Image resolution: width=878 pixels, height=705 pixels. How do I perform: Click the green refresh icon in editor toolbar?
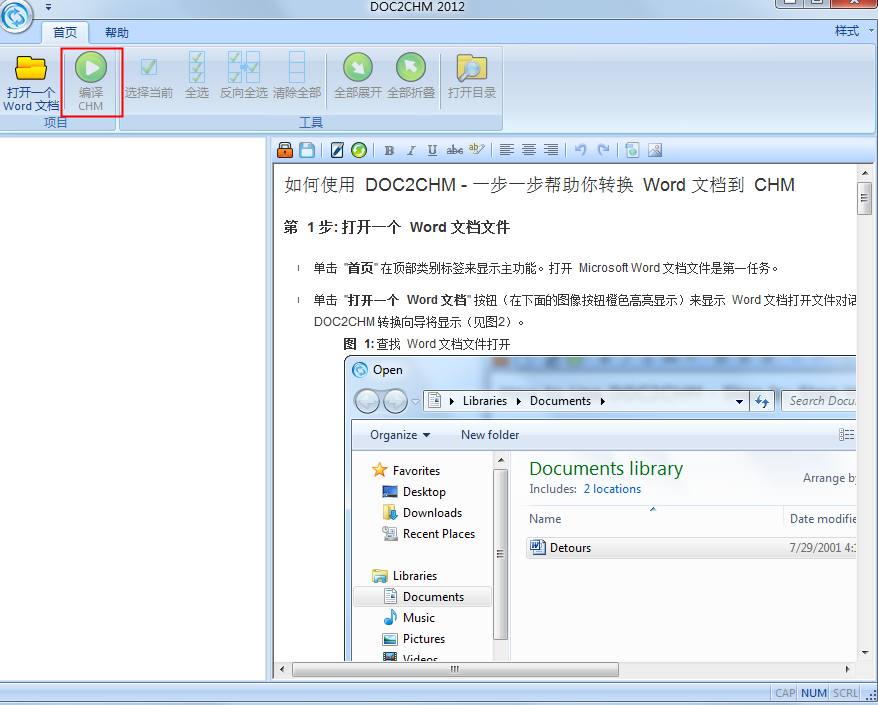pos(359,150)
